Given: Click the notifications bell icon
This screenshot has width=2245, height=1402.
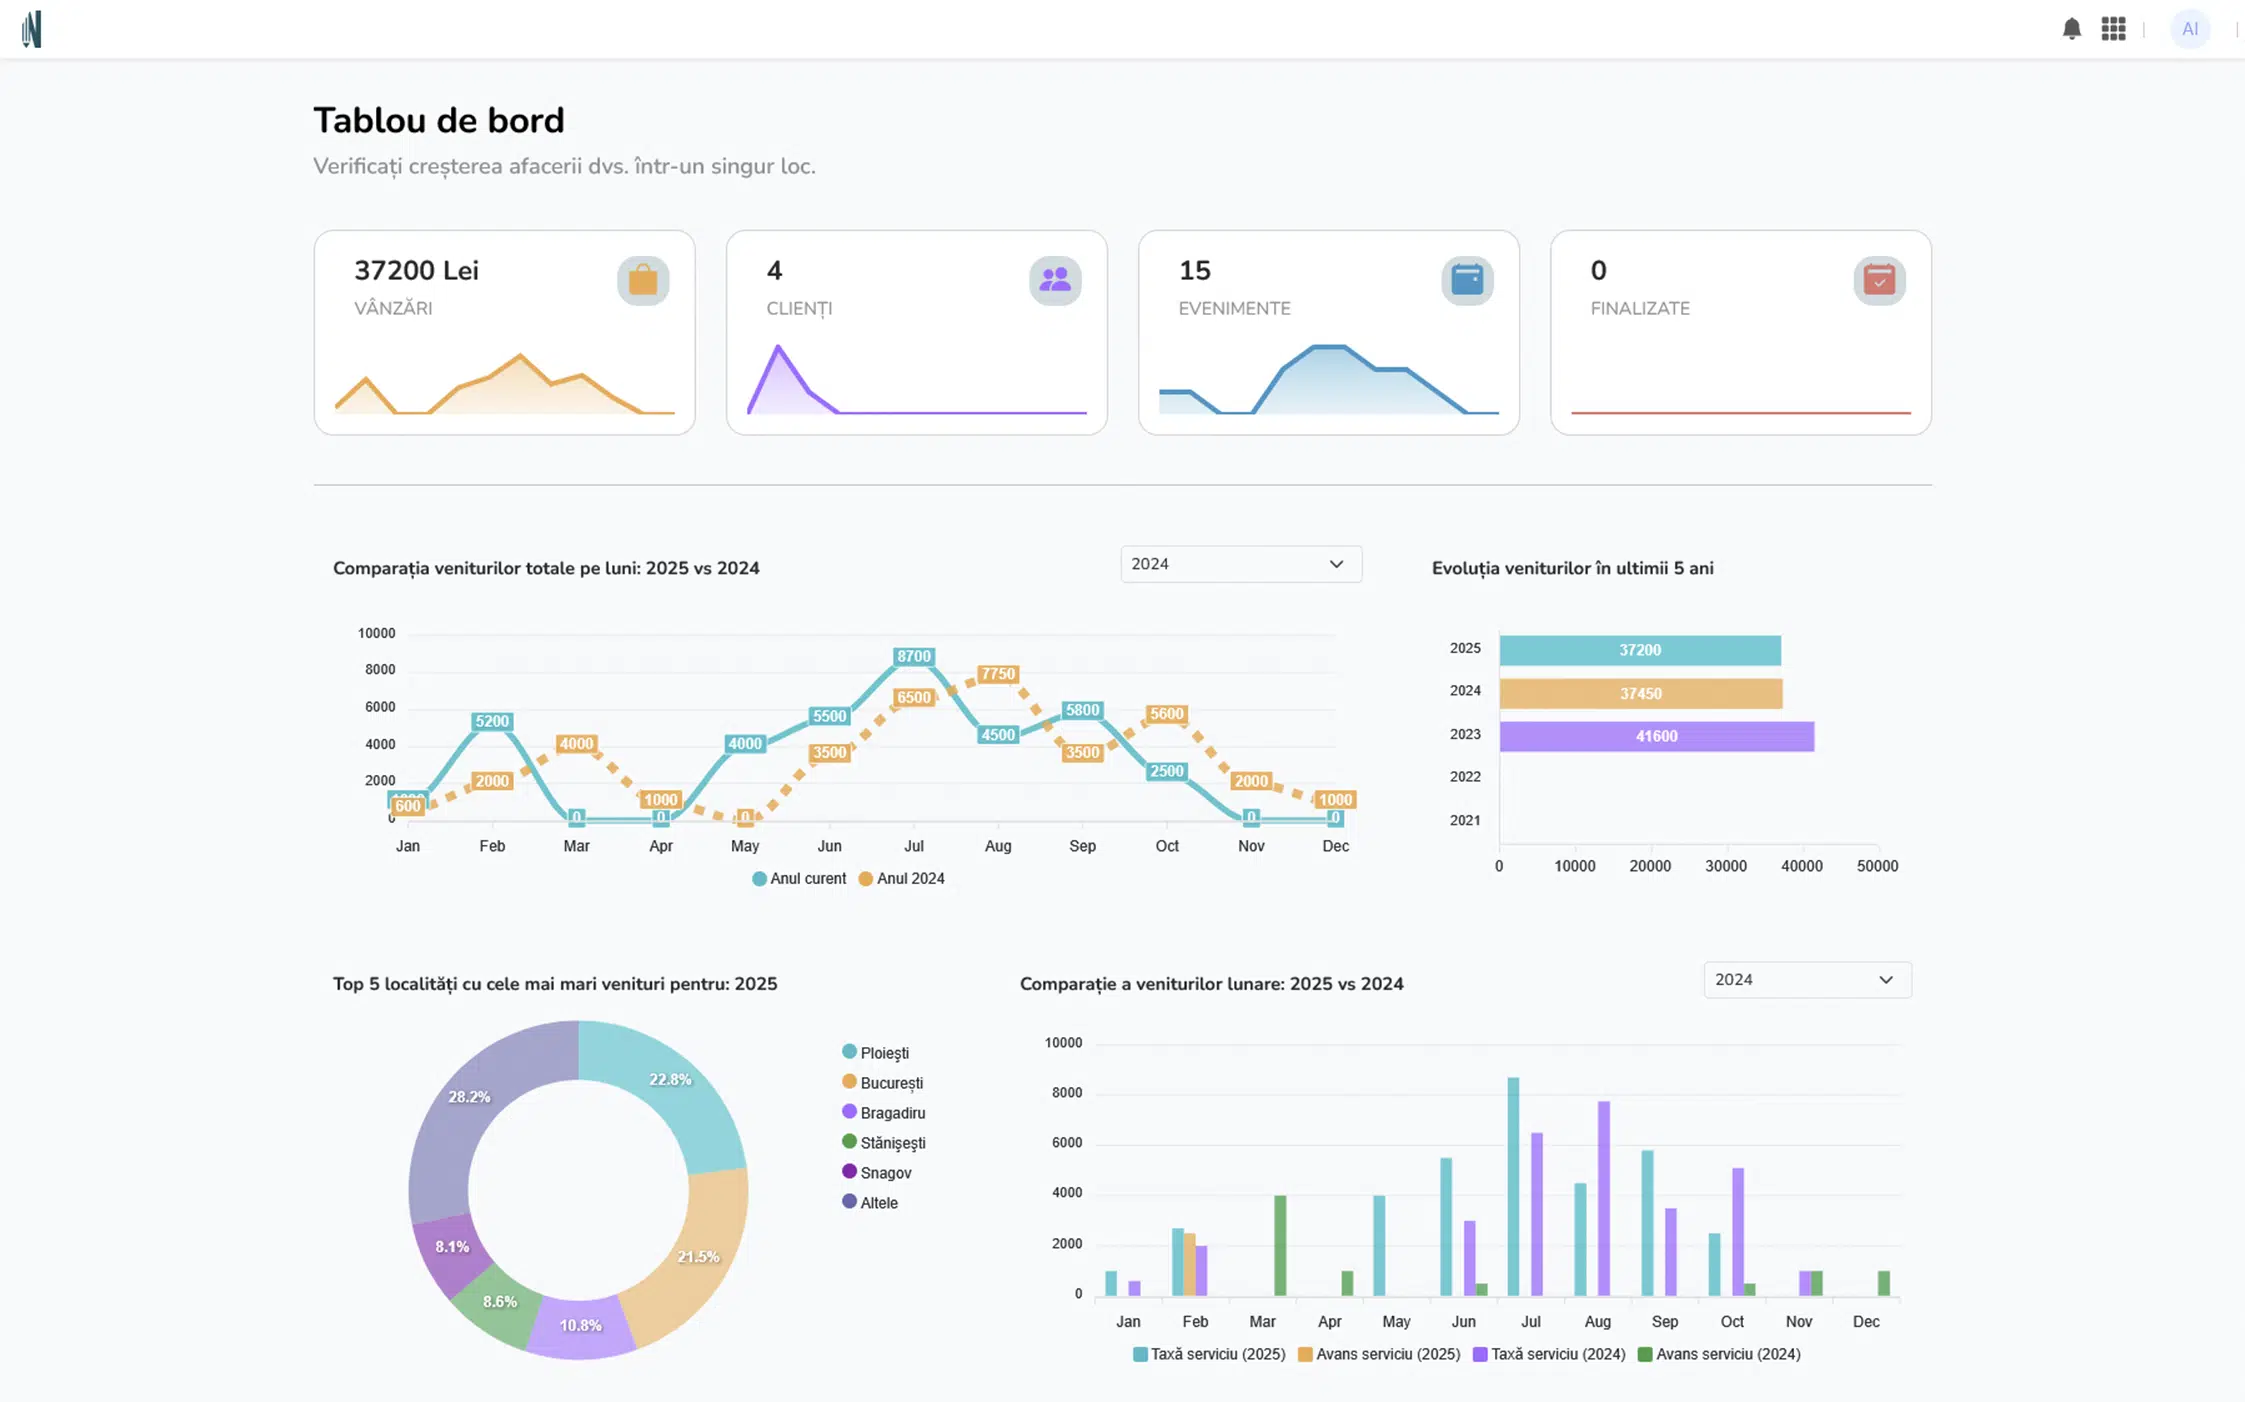Looking at the screenshot, I should pos(2071,29).
